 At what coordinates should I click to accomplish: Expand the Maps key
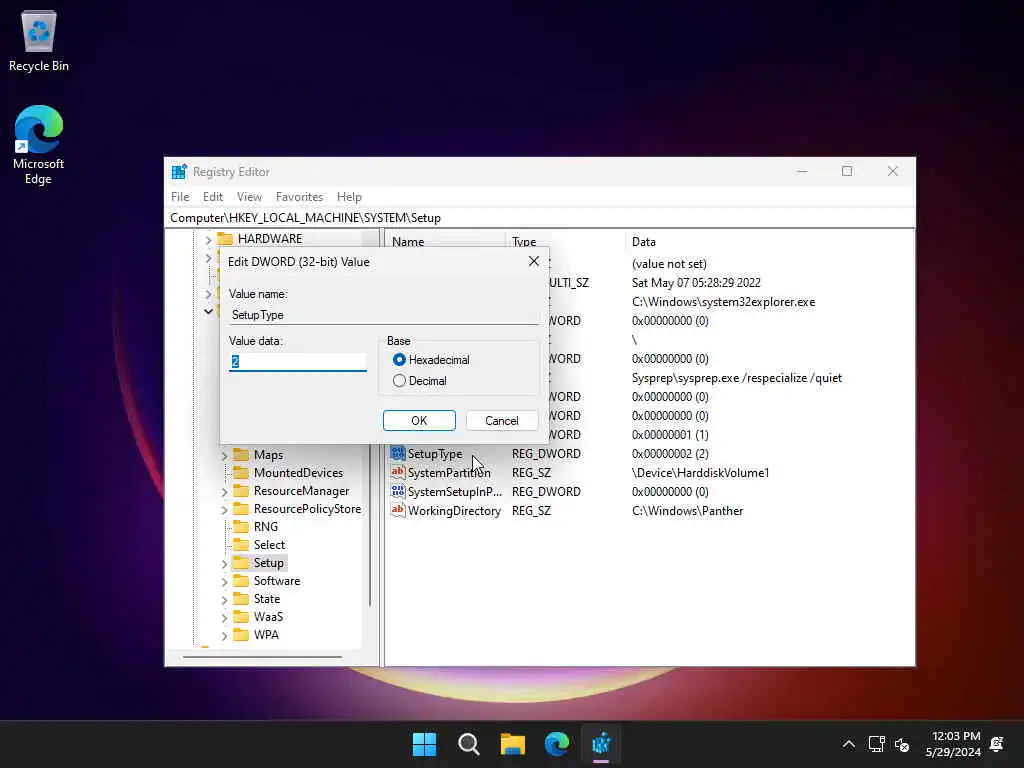pos(225,455)
